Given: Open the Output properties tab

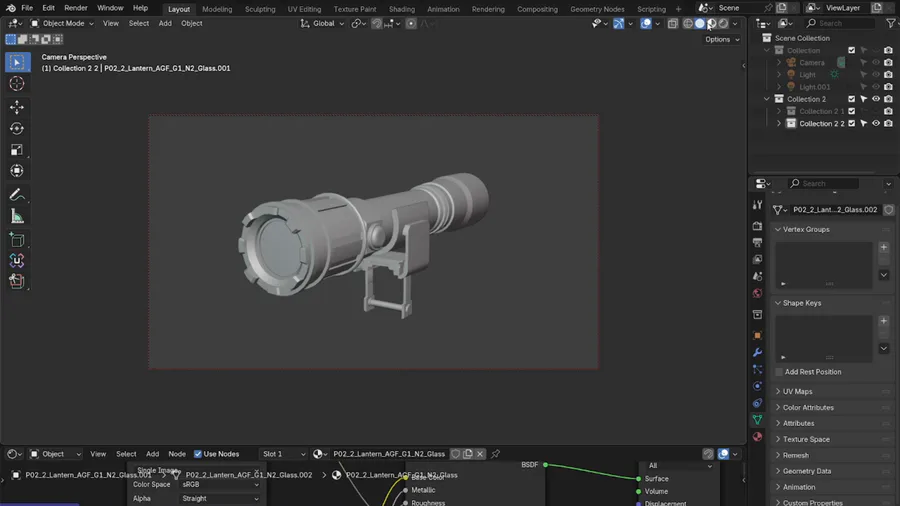Looking at the screenshot, I should (x=758, y=243).
